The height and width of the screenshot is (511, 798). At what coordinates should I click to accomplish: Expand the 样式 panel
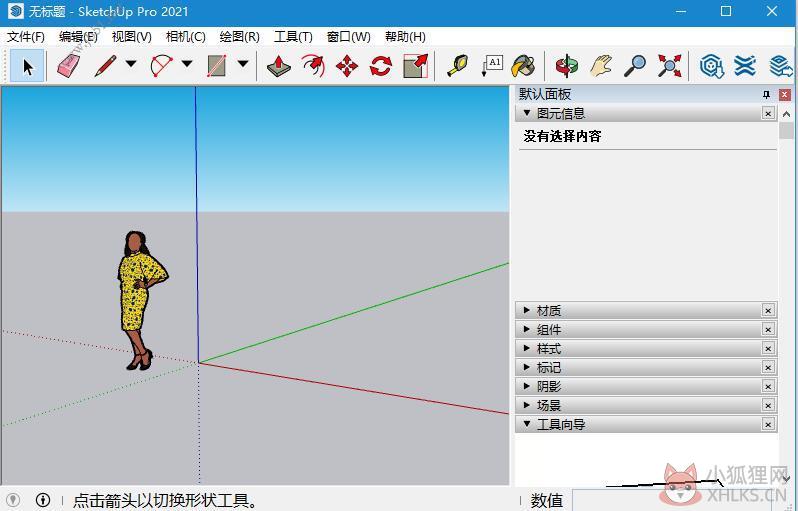point(527,348)
